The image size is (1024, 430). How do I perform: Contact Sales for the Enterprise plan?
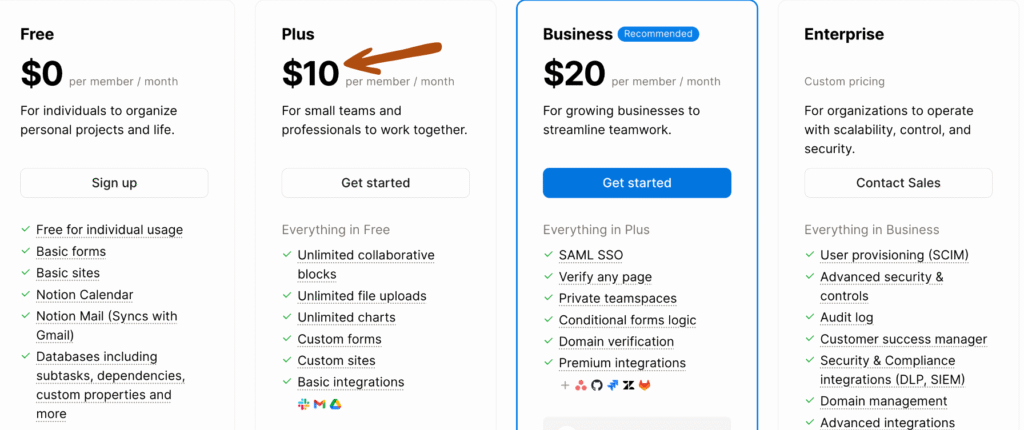tap(898, 183)
